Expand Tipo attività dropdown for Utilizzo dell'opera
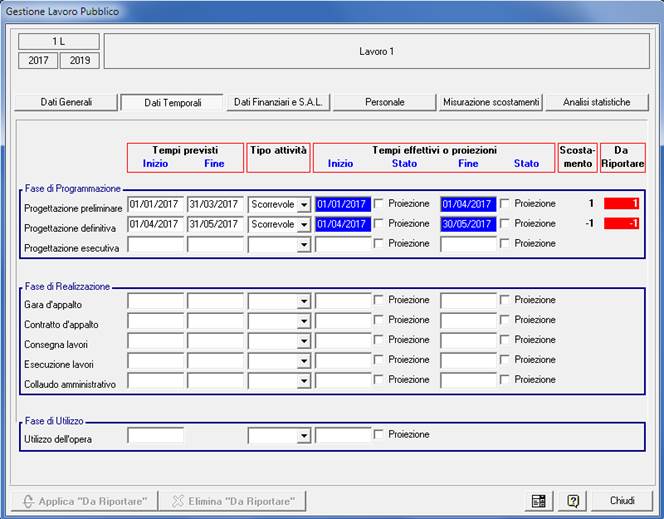The width and height of the screenshot is (664, 519). point(303,436)
